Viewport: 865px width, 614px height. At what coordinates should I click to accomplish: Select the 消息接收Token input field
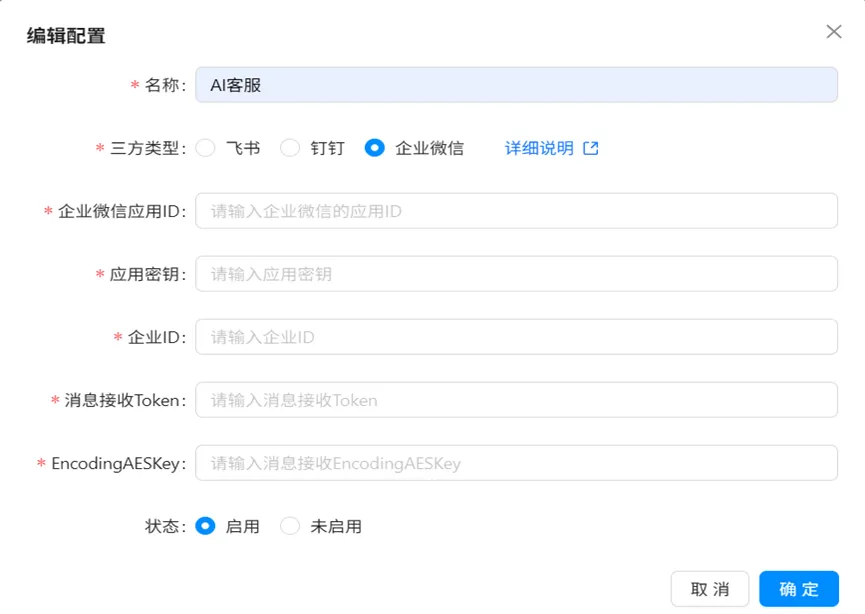[x=516, y=400]
